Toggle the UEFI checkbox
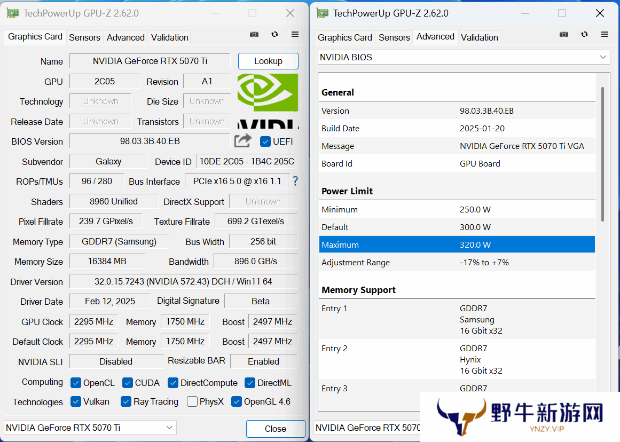Image resolution: width=620 pixels, height=442 pixels. coord(265,141)
